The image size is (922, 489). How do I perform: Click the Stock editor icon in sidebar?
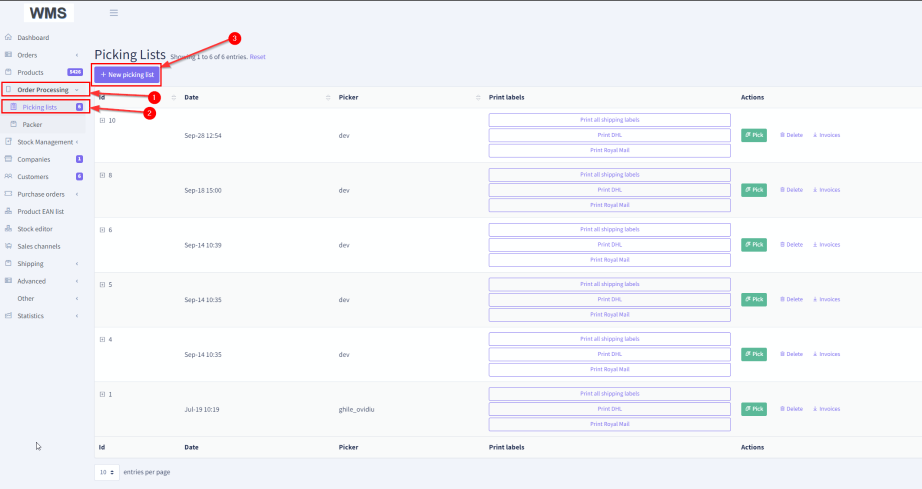(9, 229)
